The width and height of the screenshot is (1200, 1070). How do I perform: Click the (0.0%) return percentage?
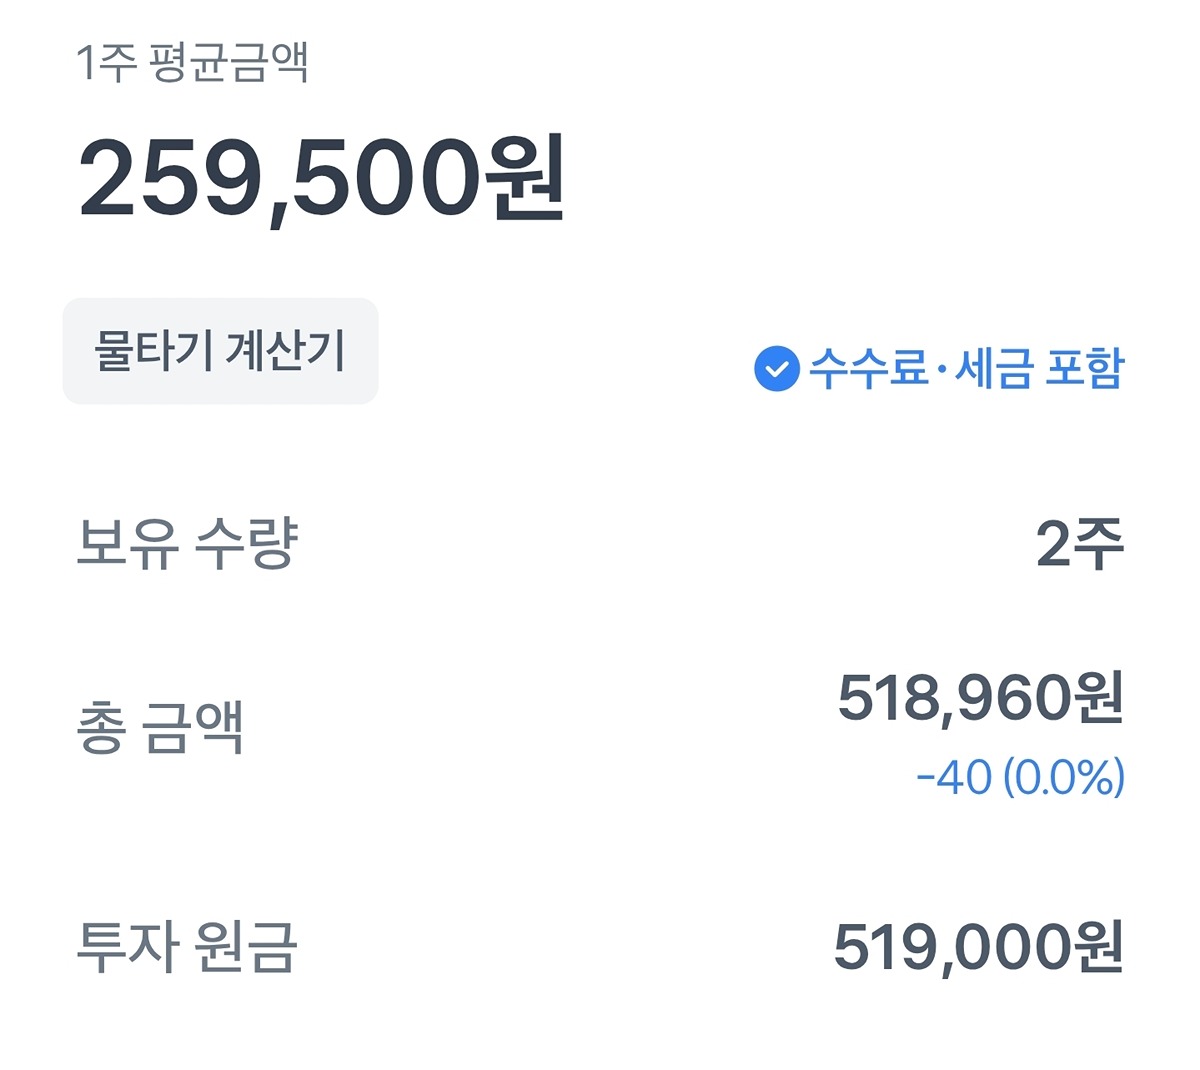click(x=1063, y=777)
